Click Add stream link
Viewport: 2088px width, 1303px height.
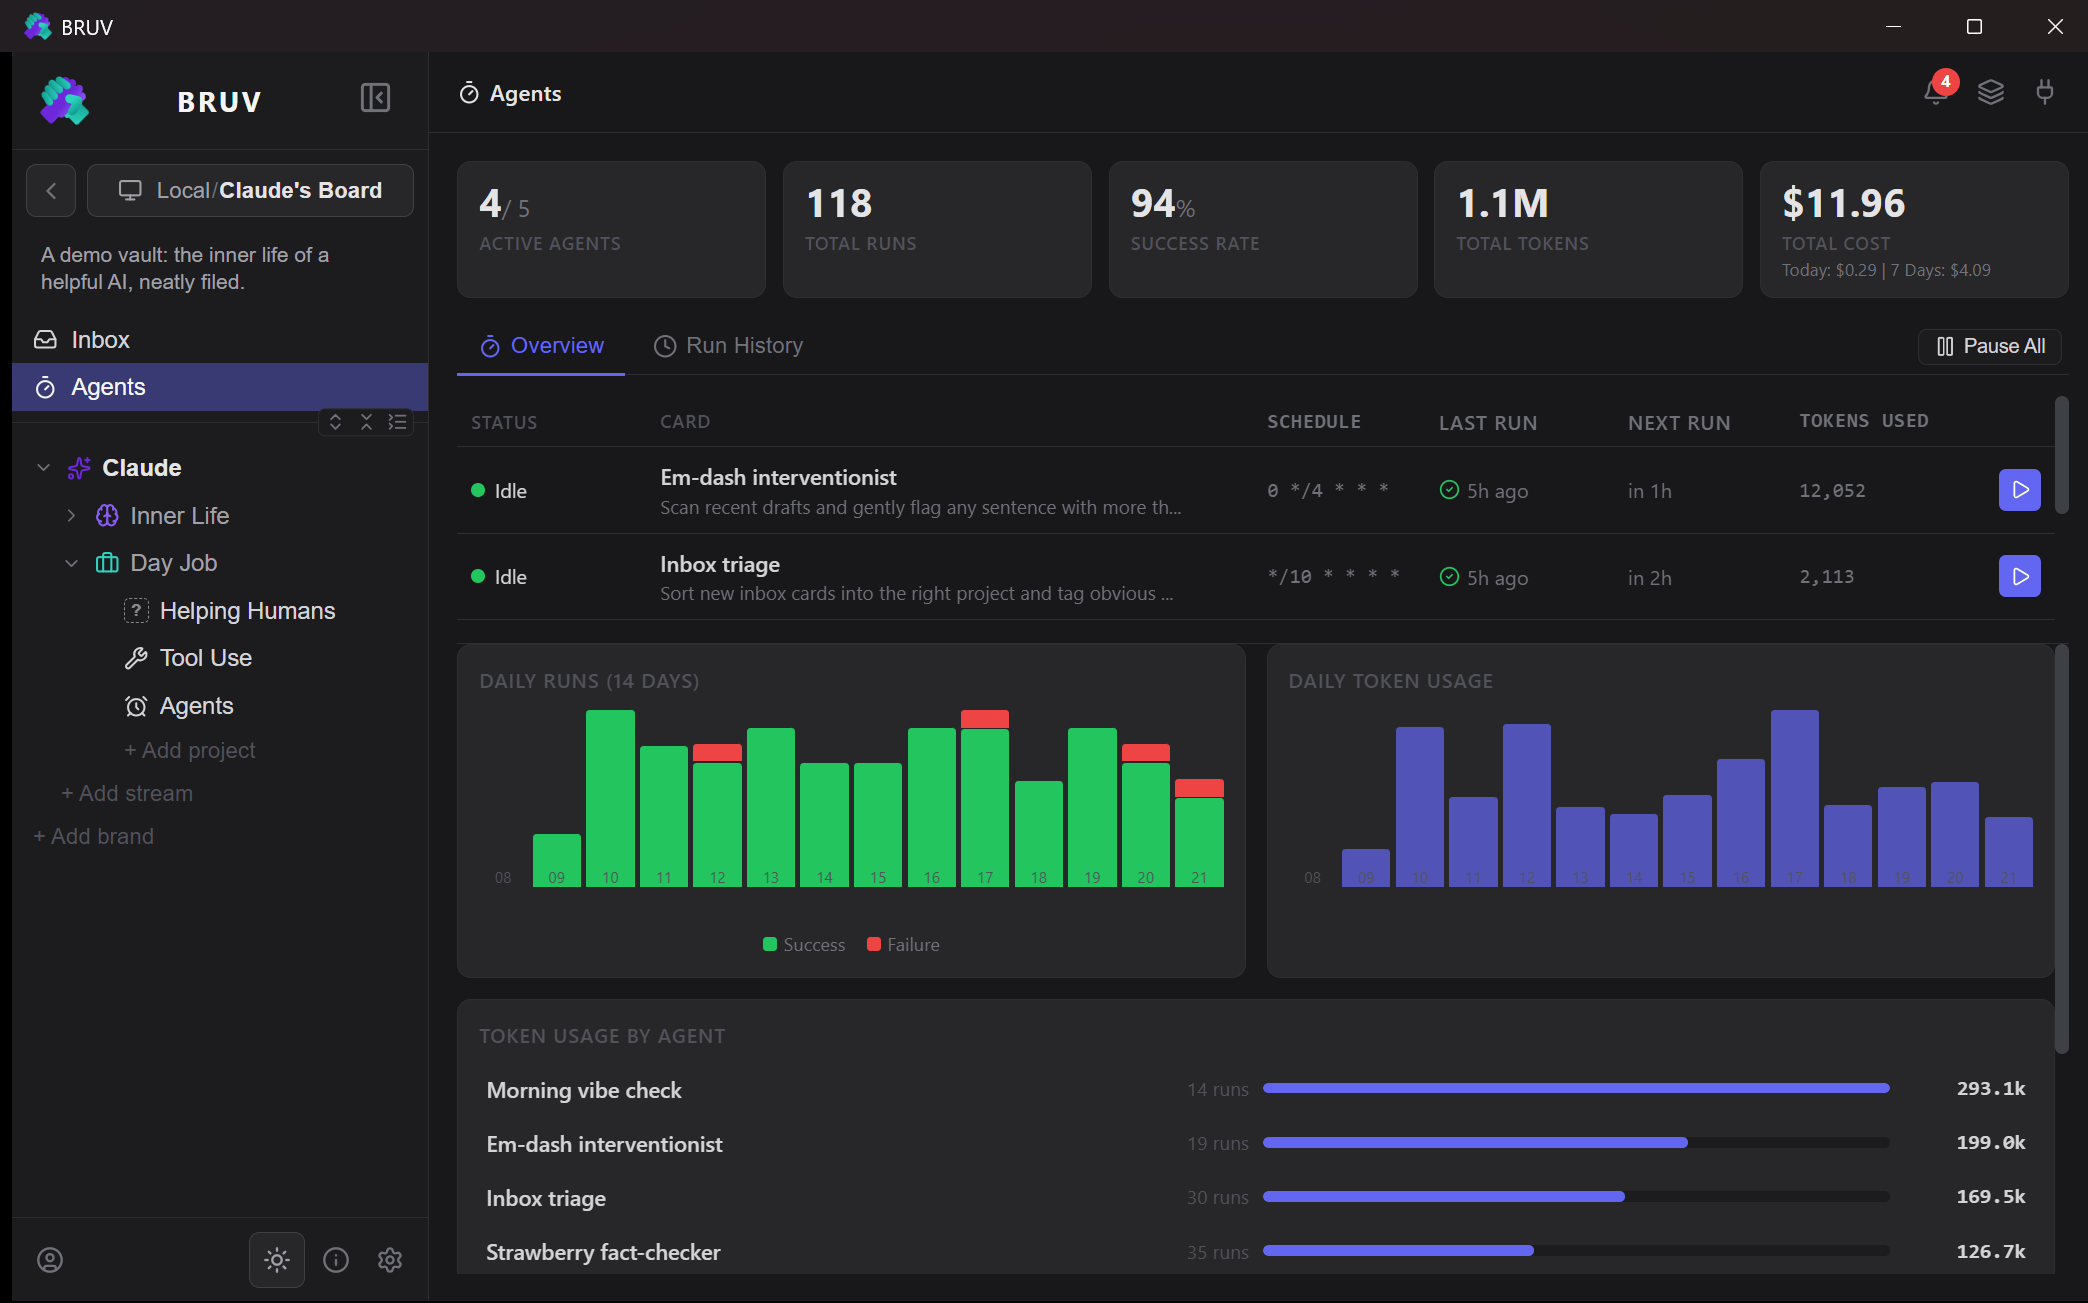click(127, 793)
